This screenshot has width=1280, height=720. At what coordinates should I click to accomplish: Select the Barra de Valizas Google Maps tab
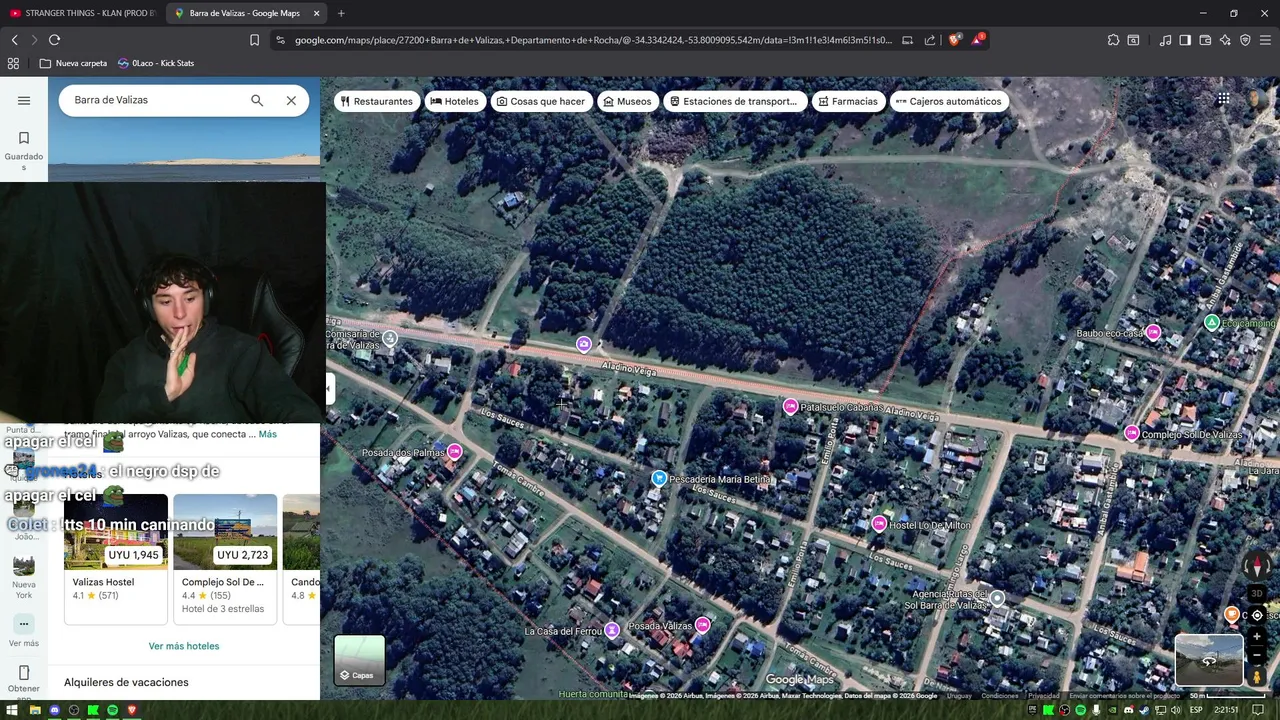pos(246,13)
